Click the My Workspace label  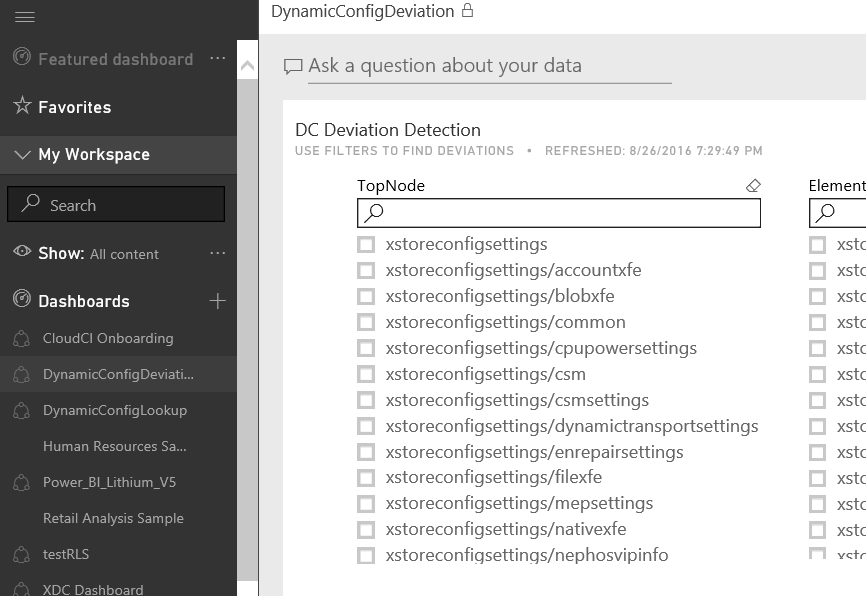(94, 154)
